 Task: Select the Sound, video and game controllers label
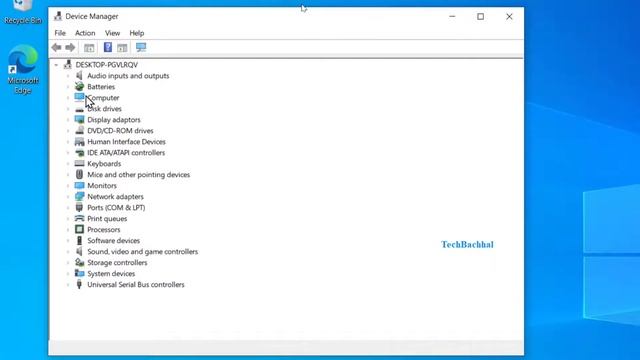click(143, 252)
